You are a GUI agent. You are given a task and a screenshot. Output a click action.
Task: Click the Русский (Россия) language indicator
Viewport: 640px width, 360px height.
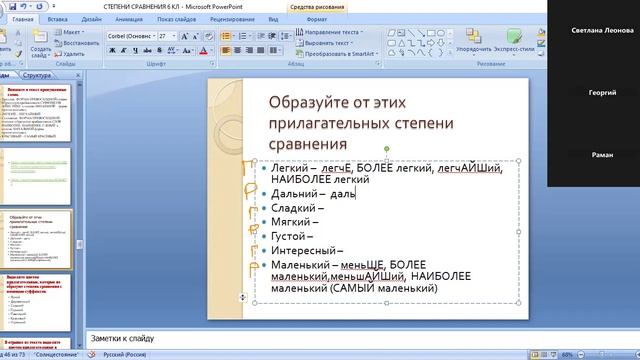coord(124,355)
